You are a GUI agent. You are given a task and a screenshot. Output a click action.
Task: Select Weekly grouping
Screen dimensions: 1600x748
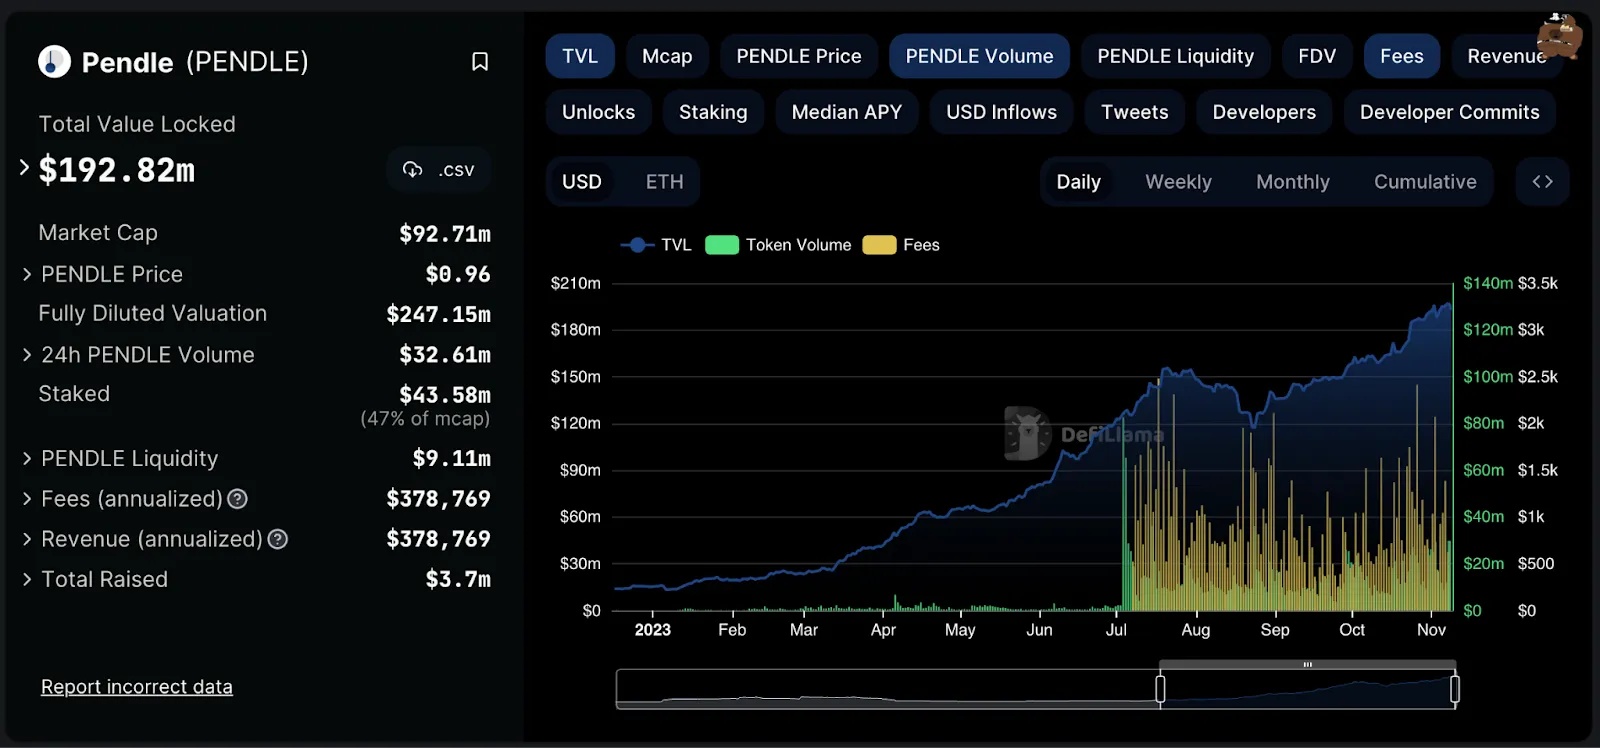click(x=1178, y=182)
